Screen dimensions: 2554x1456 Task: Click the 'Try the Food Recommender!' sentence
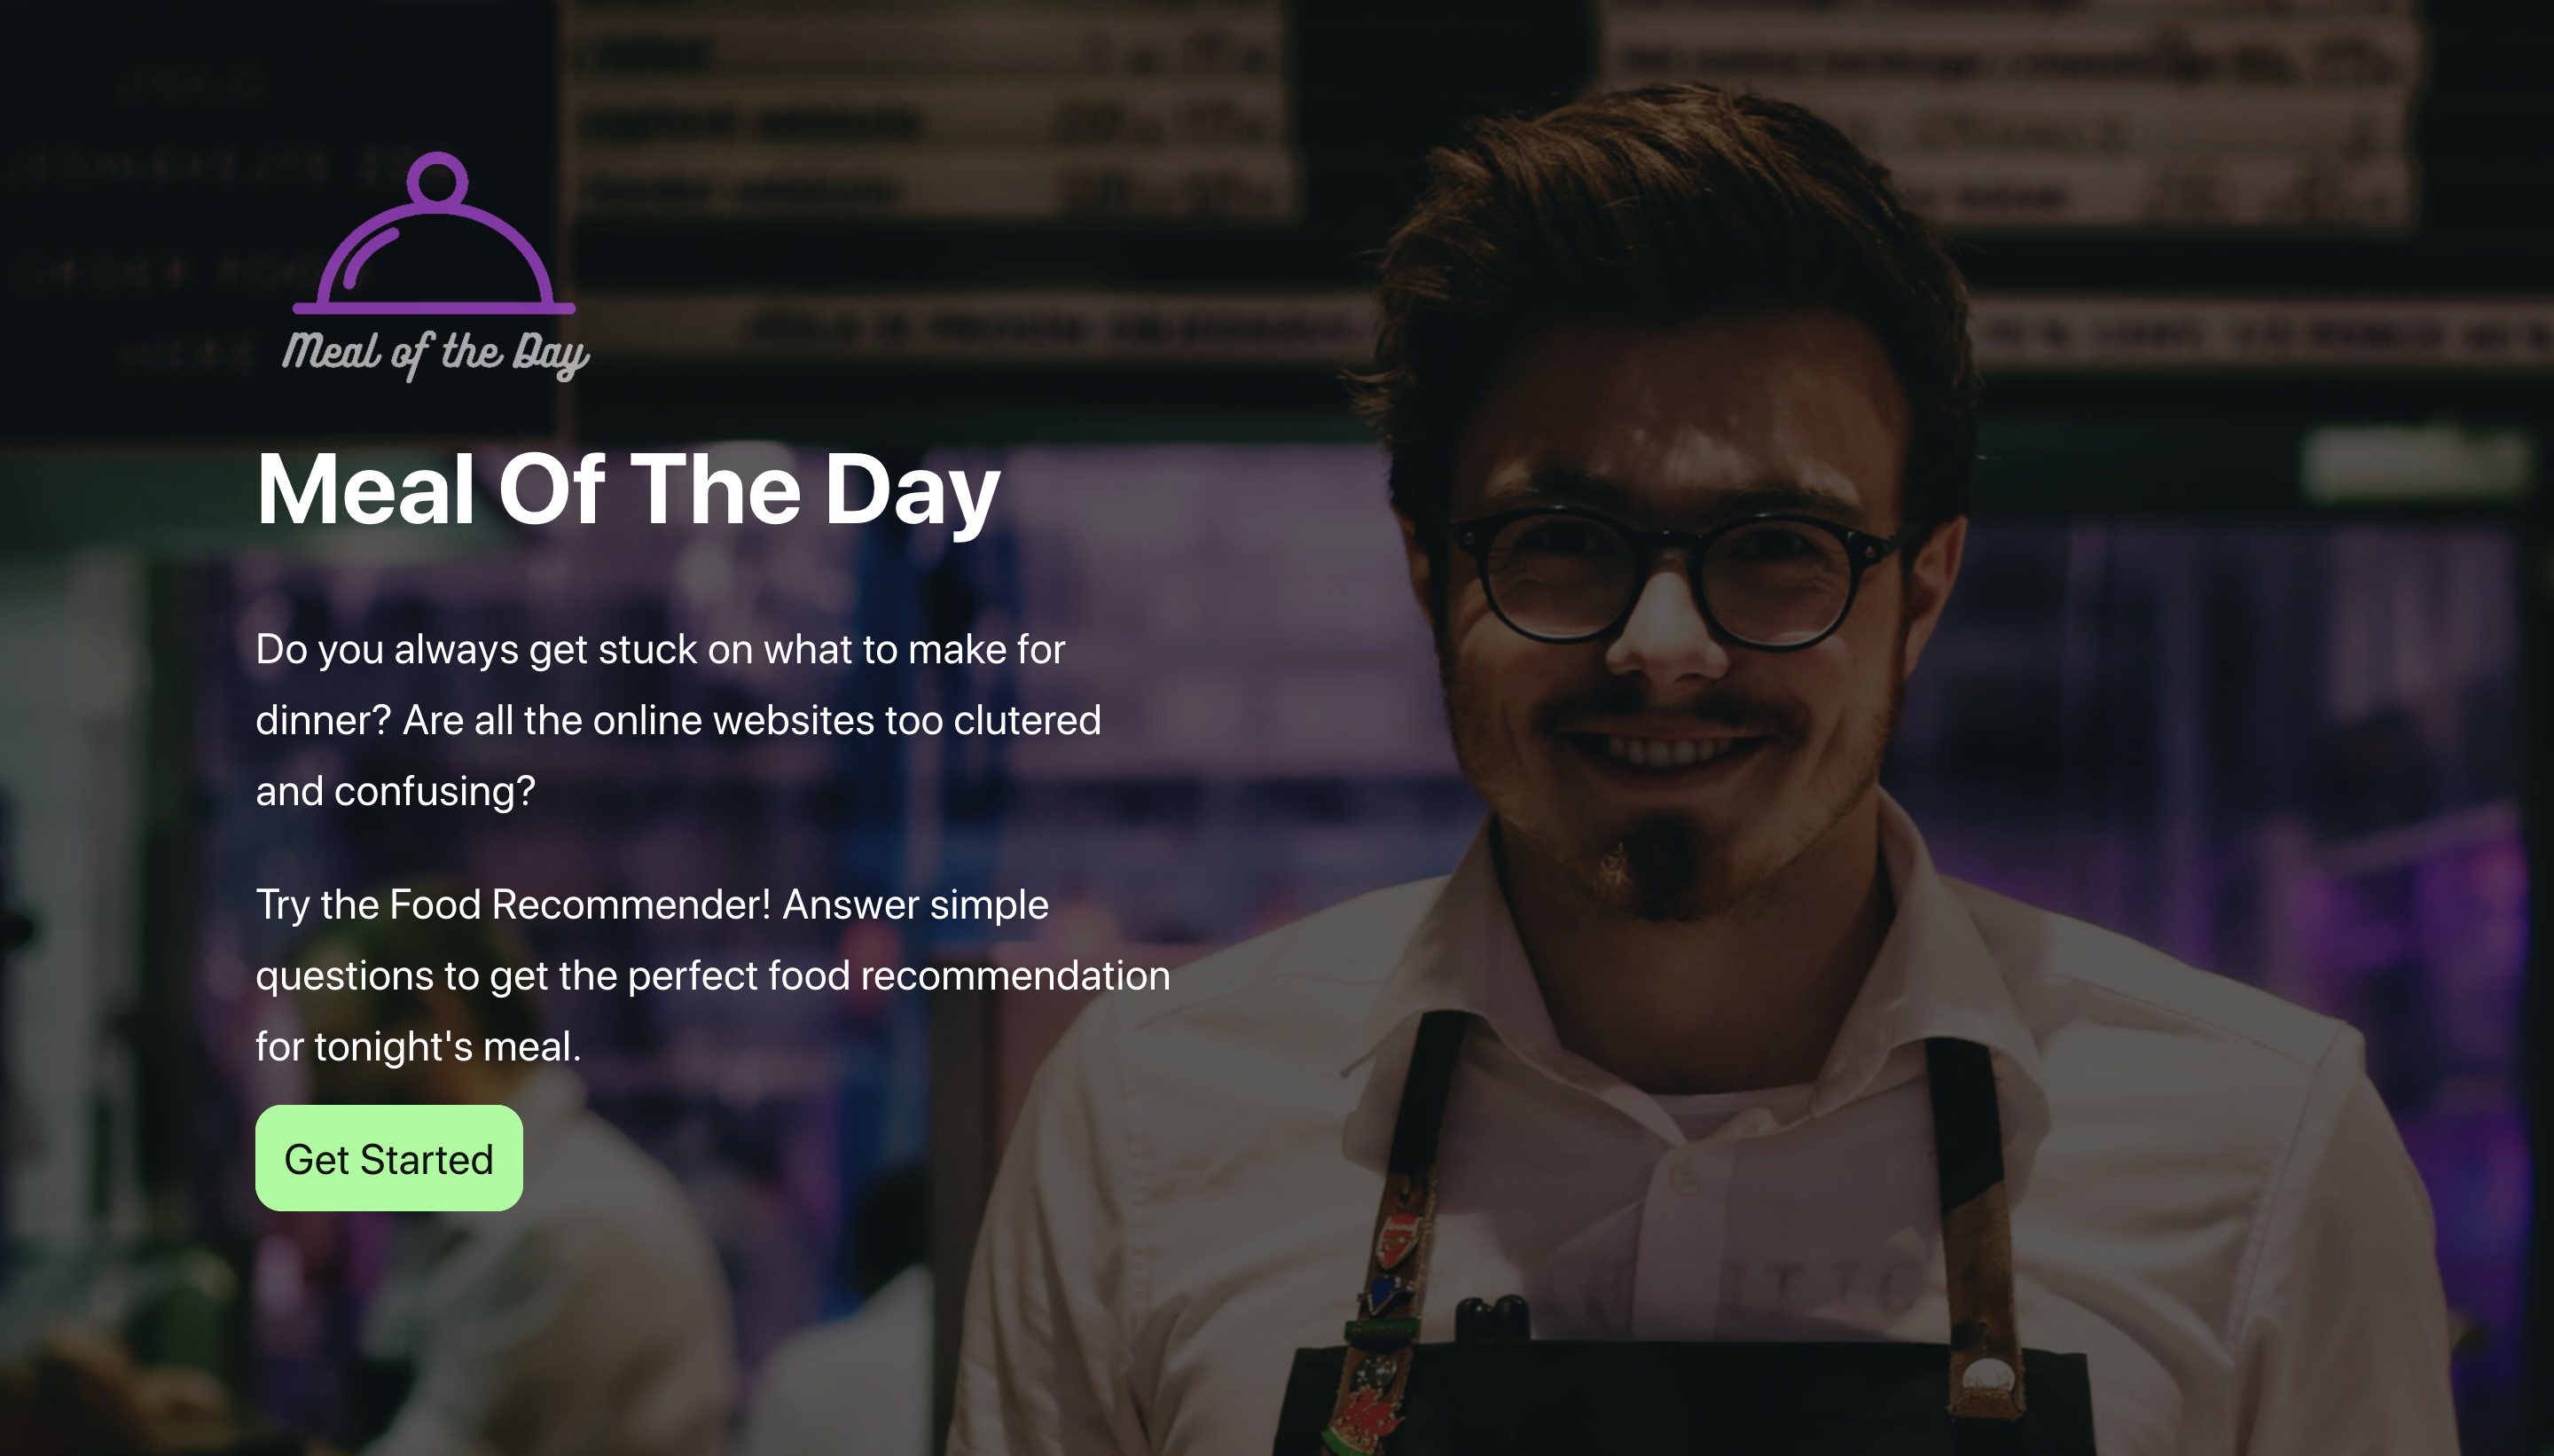coord(513,904)
